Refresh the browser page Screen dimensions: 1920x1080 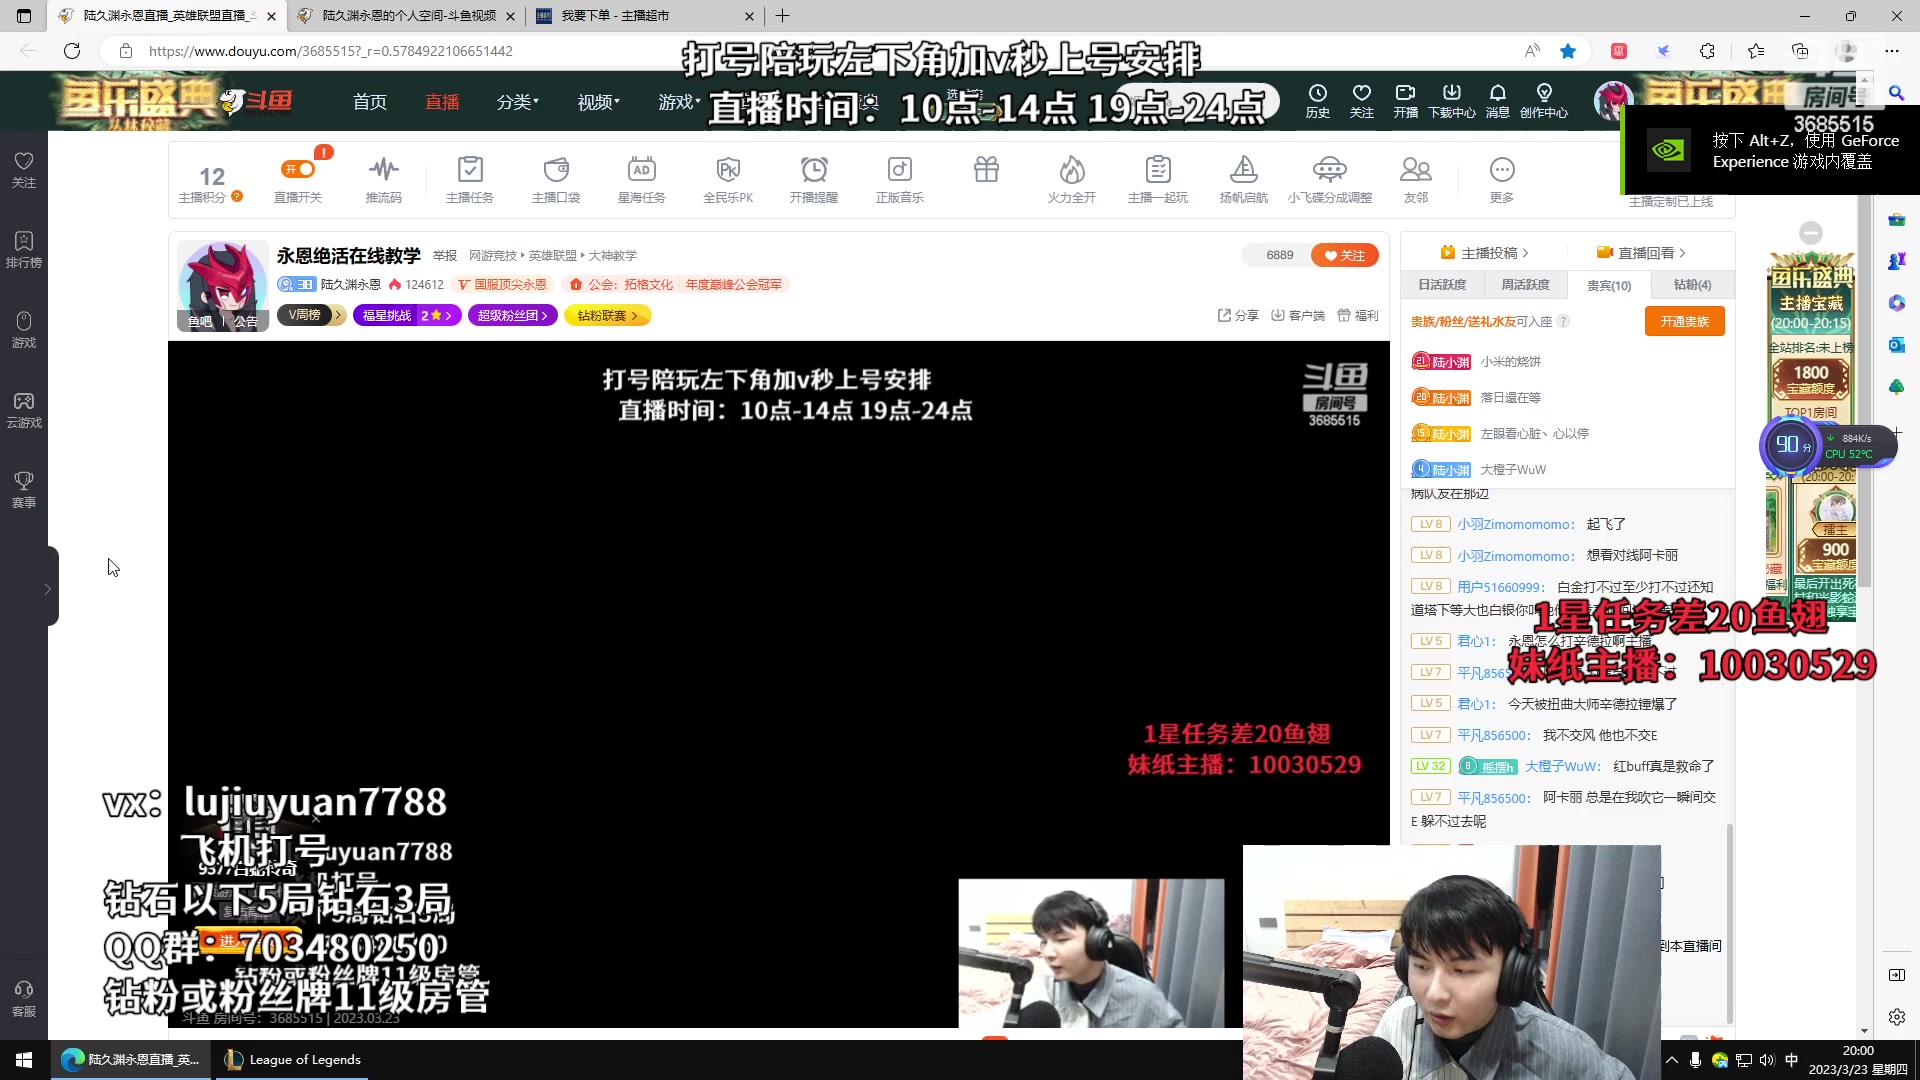tap(72, 51)
